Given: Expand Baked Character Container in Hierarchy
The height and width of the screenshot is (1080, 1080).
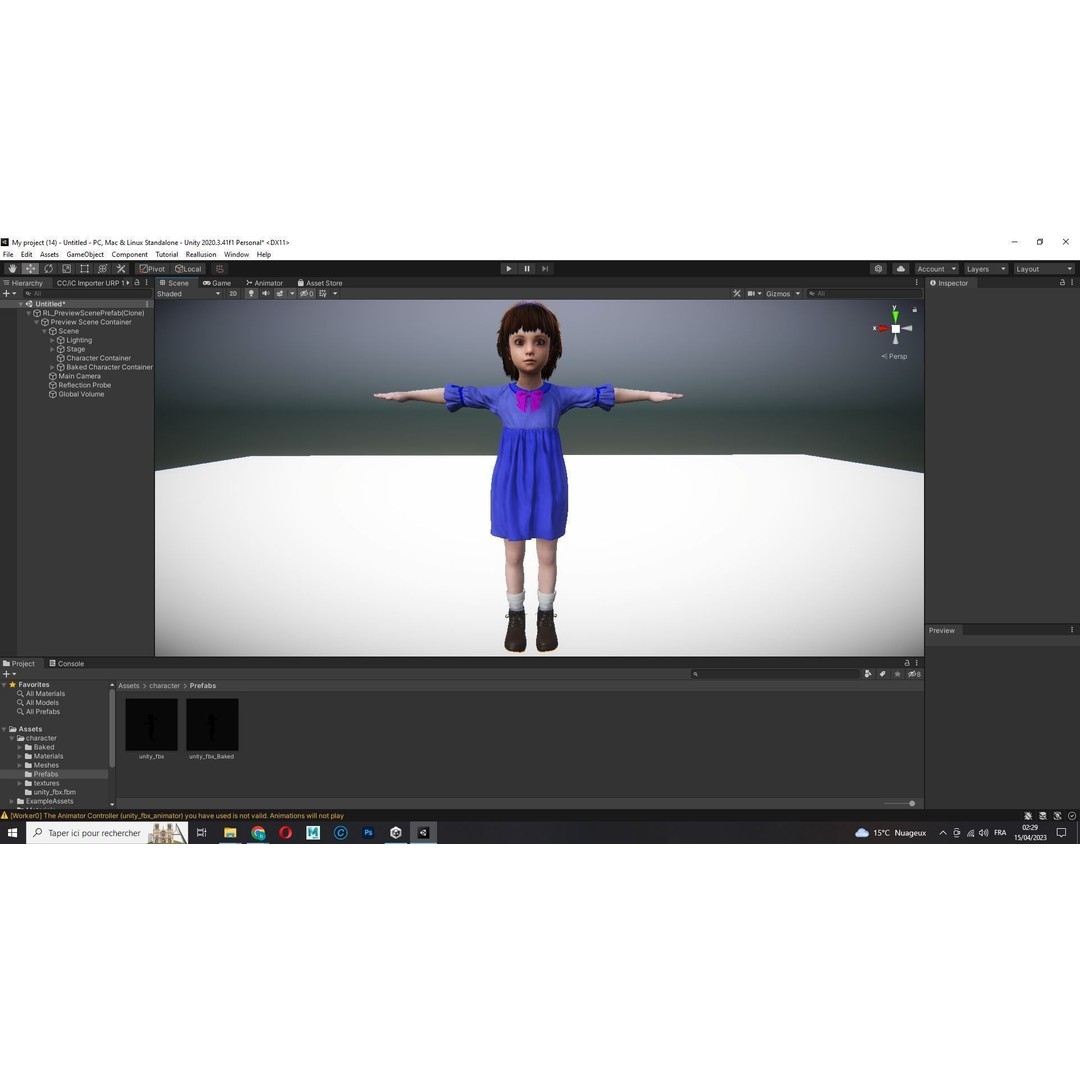Looking at the screenshot, I should [52, 367].
